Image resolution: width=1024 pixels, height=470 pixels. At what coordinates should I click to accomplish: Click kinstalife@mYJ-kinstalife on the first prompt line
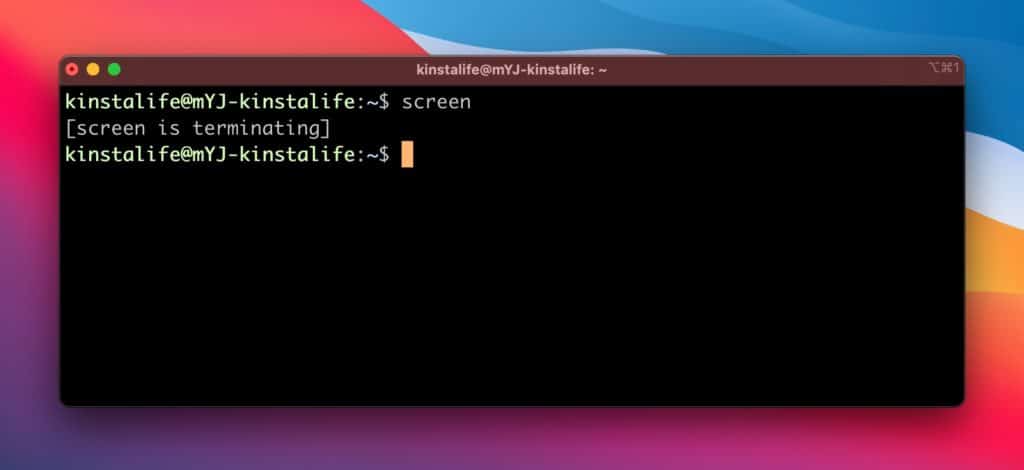210,102
